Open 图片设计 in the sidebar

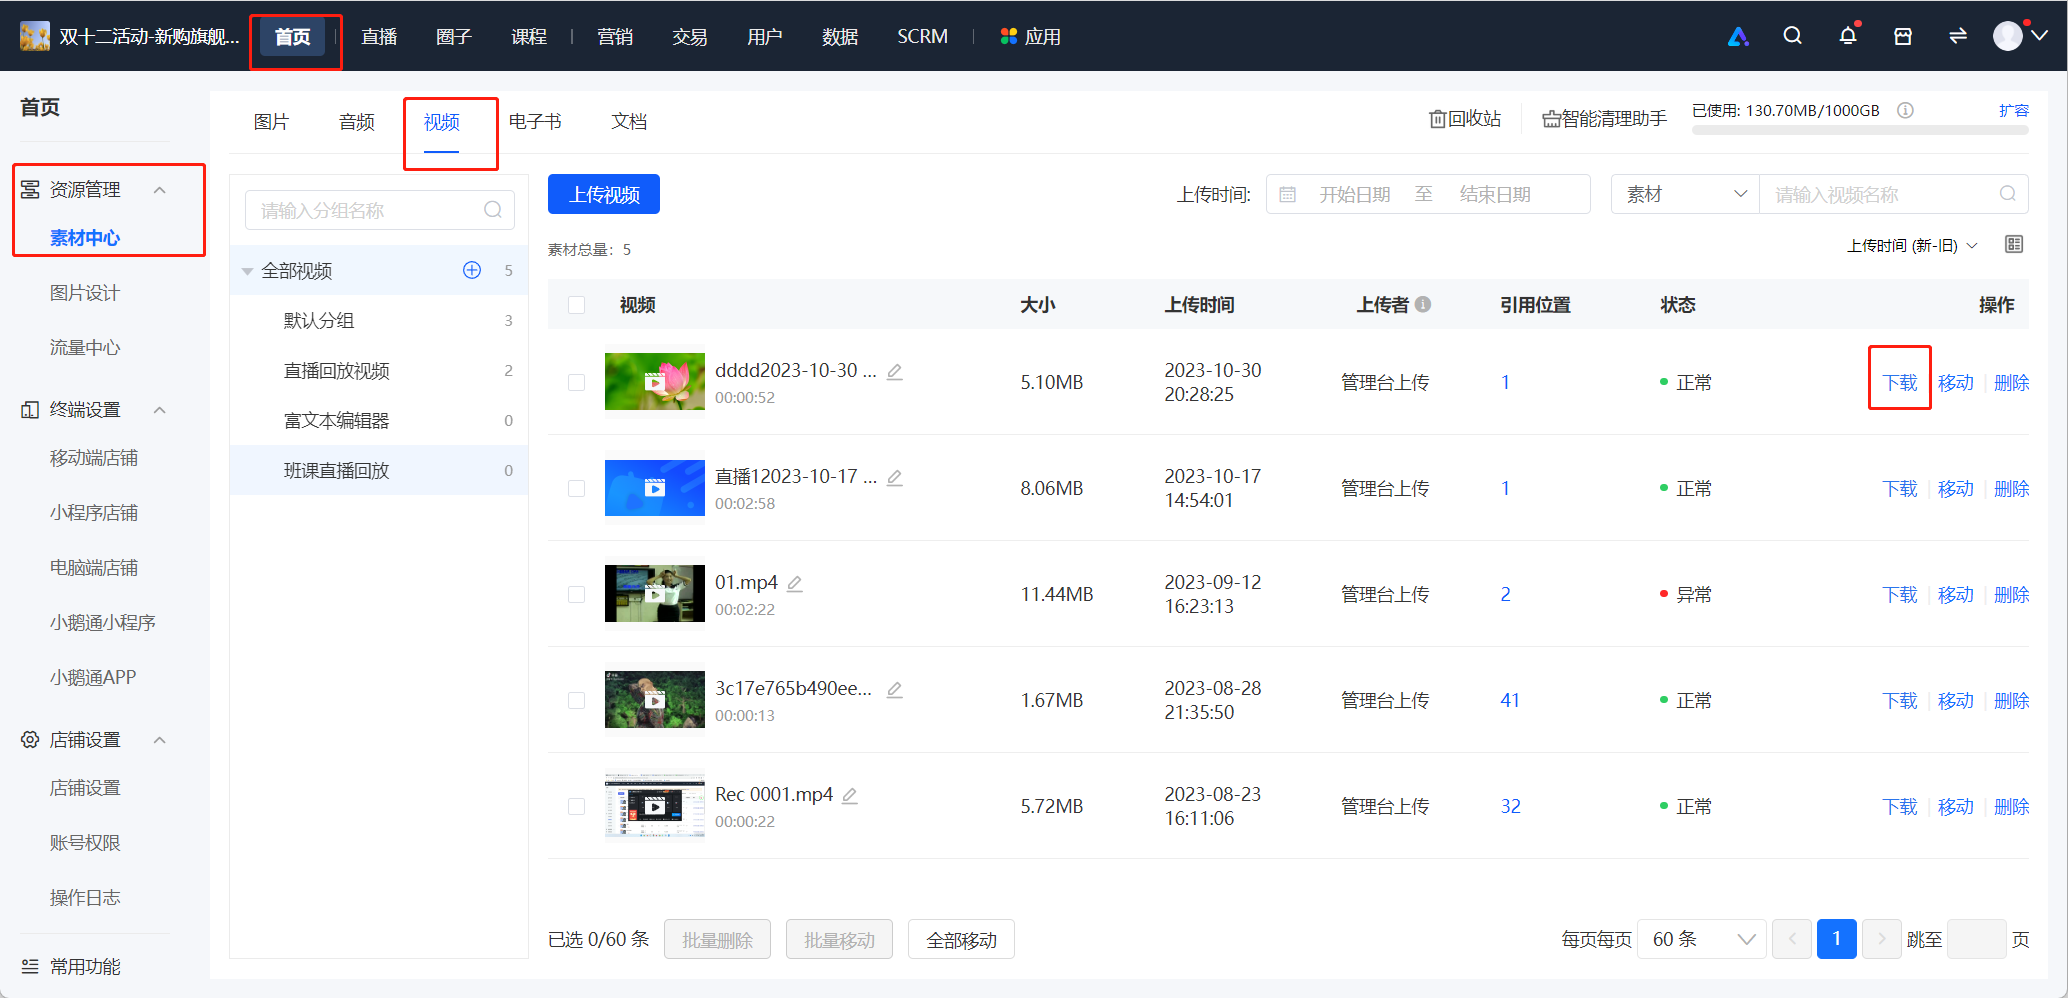(x=85, y=293)
